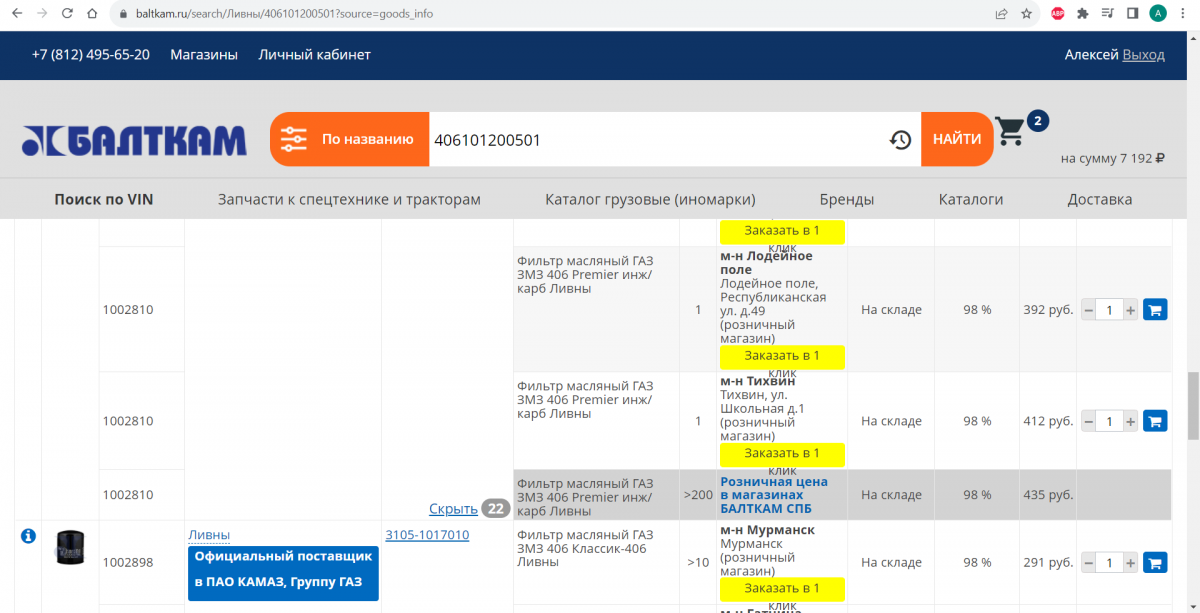Screen dimensions: 1200x613
Task: Follow the part number link 3105-1017010
Action: (x=427, y=535)
